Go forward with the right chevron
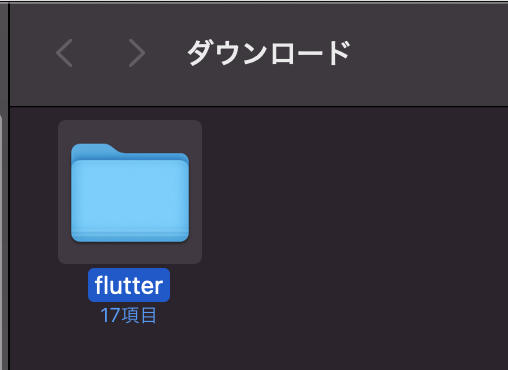 pyautogui.click(x=137, y=53)
